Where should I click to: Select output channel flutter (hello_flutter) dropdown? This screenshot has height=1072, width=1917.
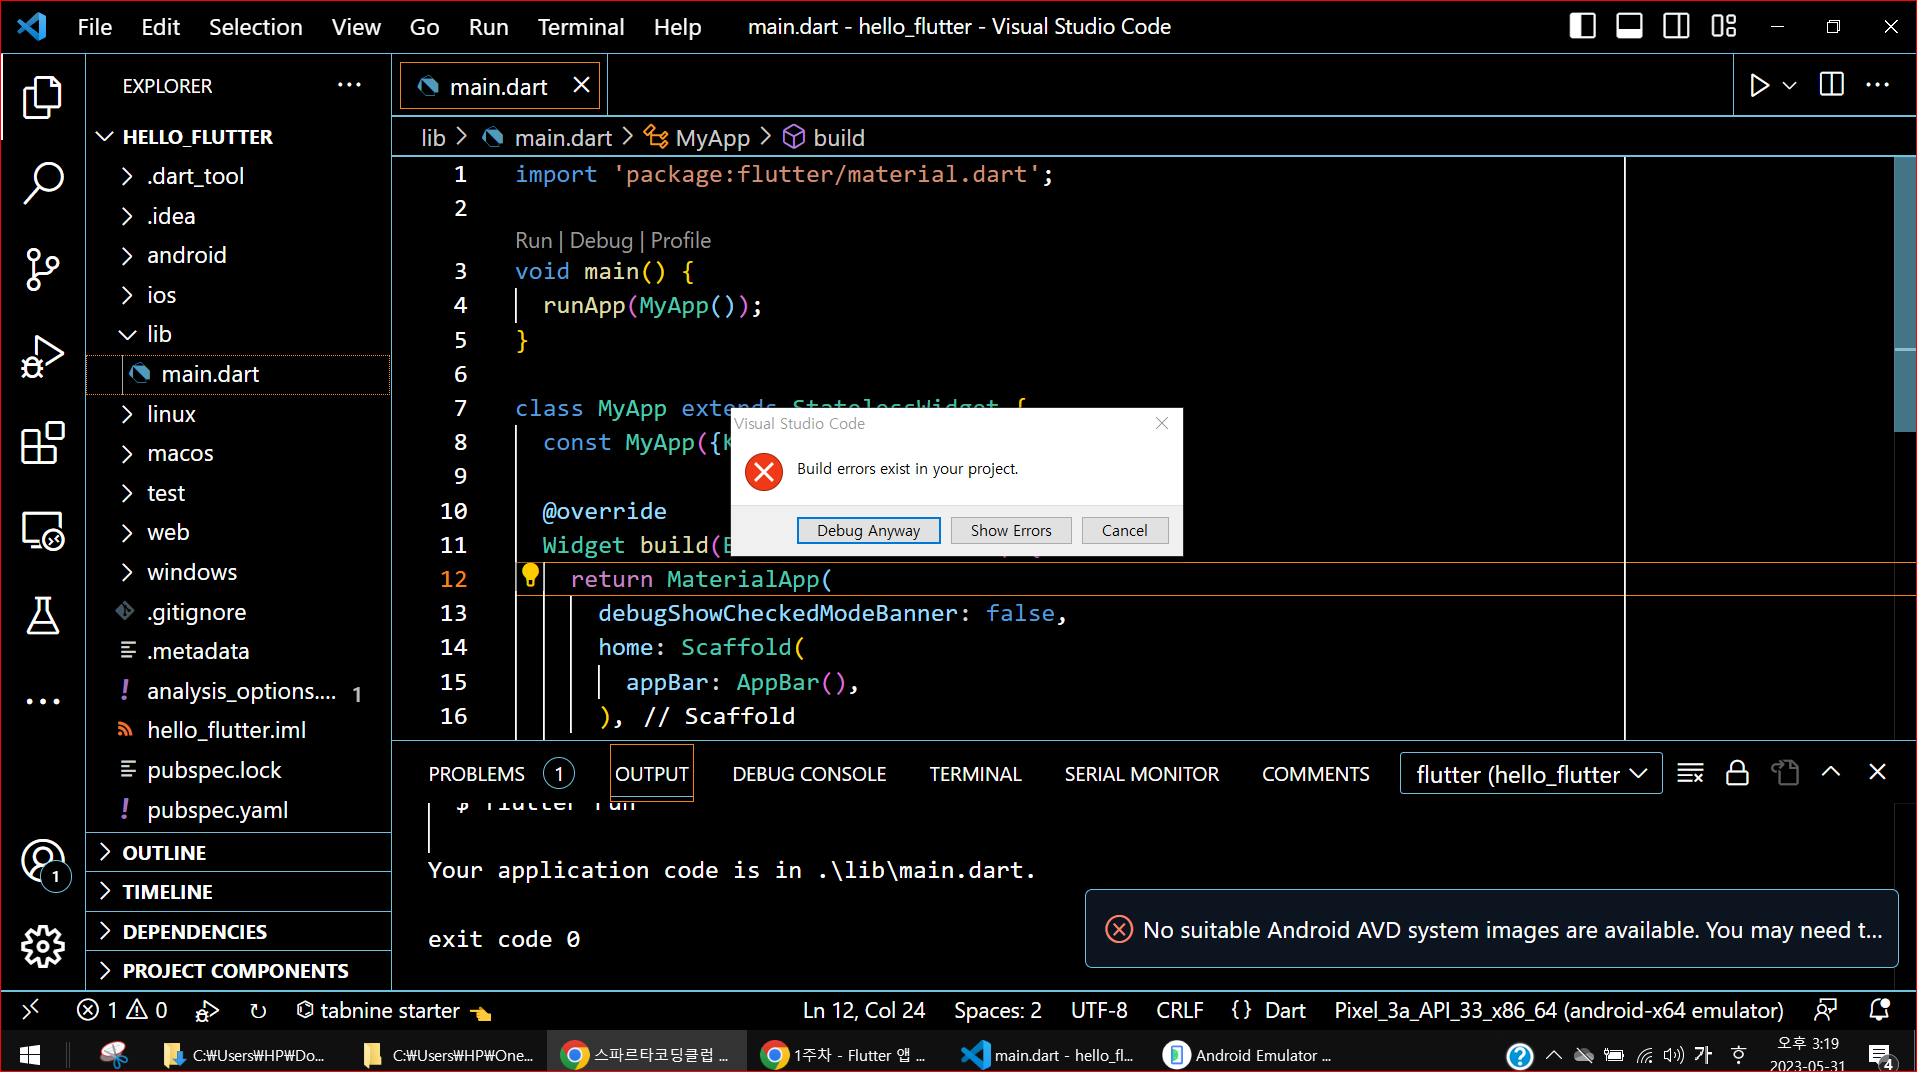tap(1531, 774)
